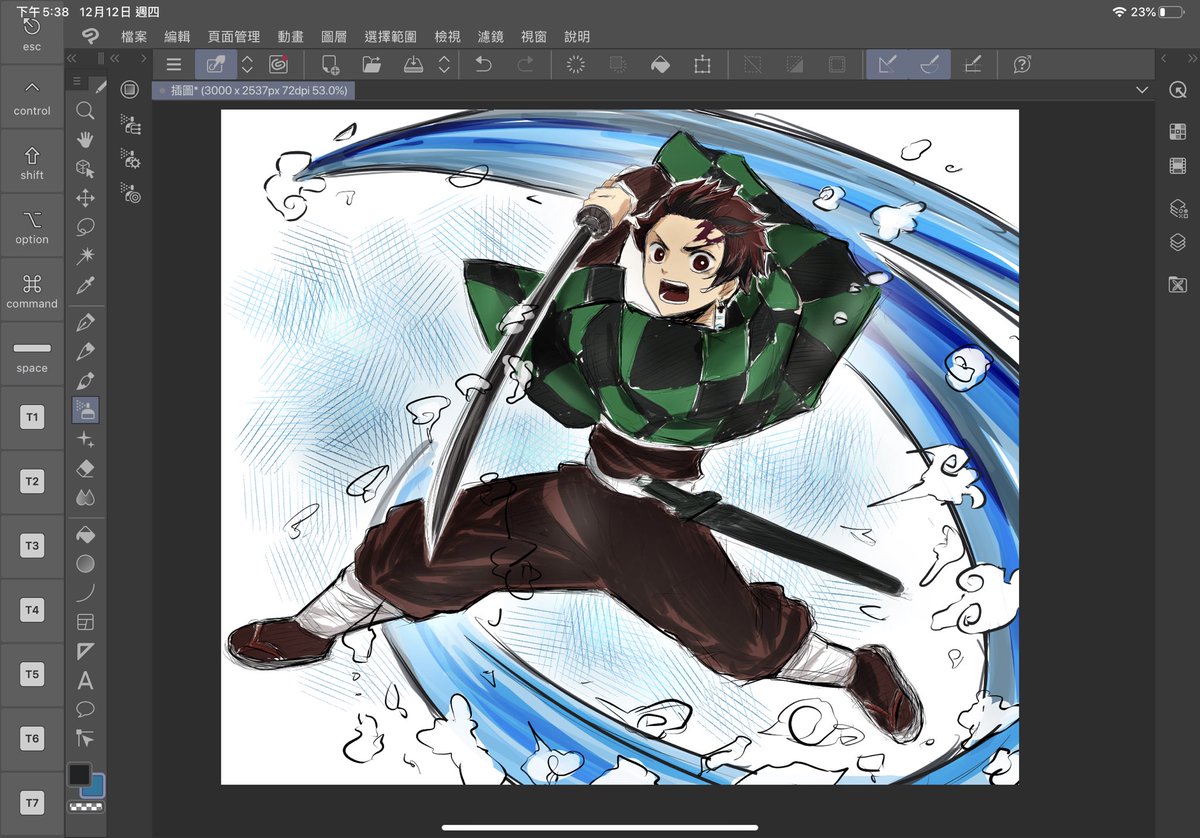1200x838 pixels.
Task: Select the Move layer tool
Action: click(x=86, y=198)
